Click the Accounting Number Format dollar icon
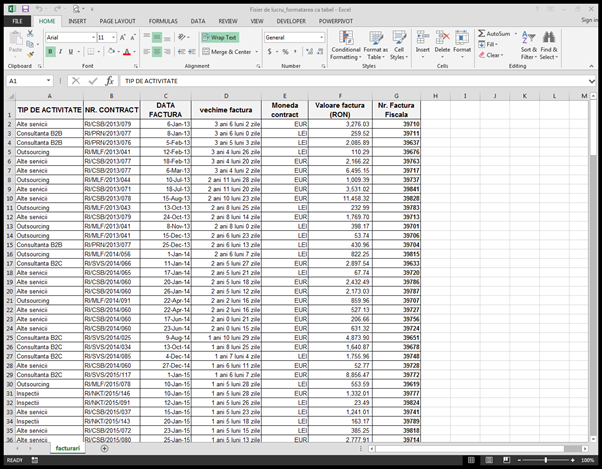The width and height of the screenshot is (602, 469). 270,51
